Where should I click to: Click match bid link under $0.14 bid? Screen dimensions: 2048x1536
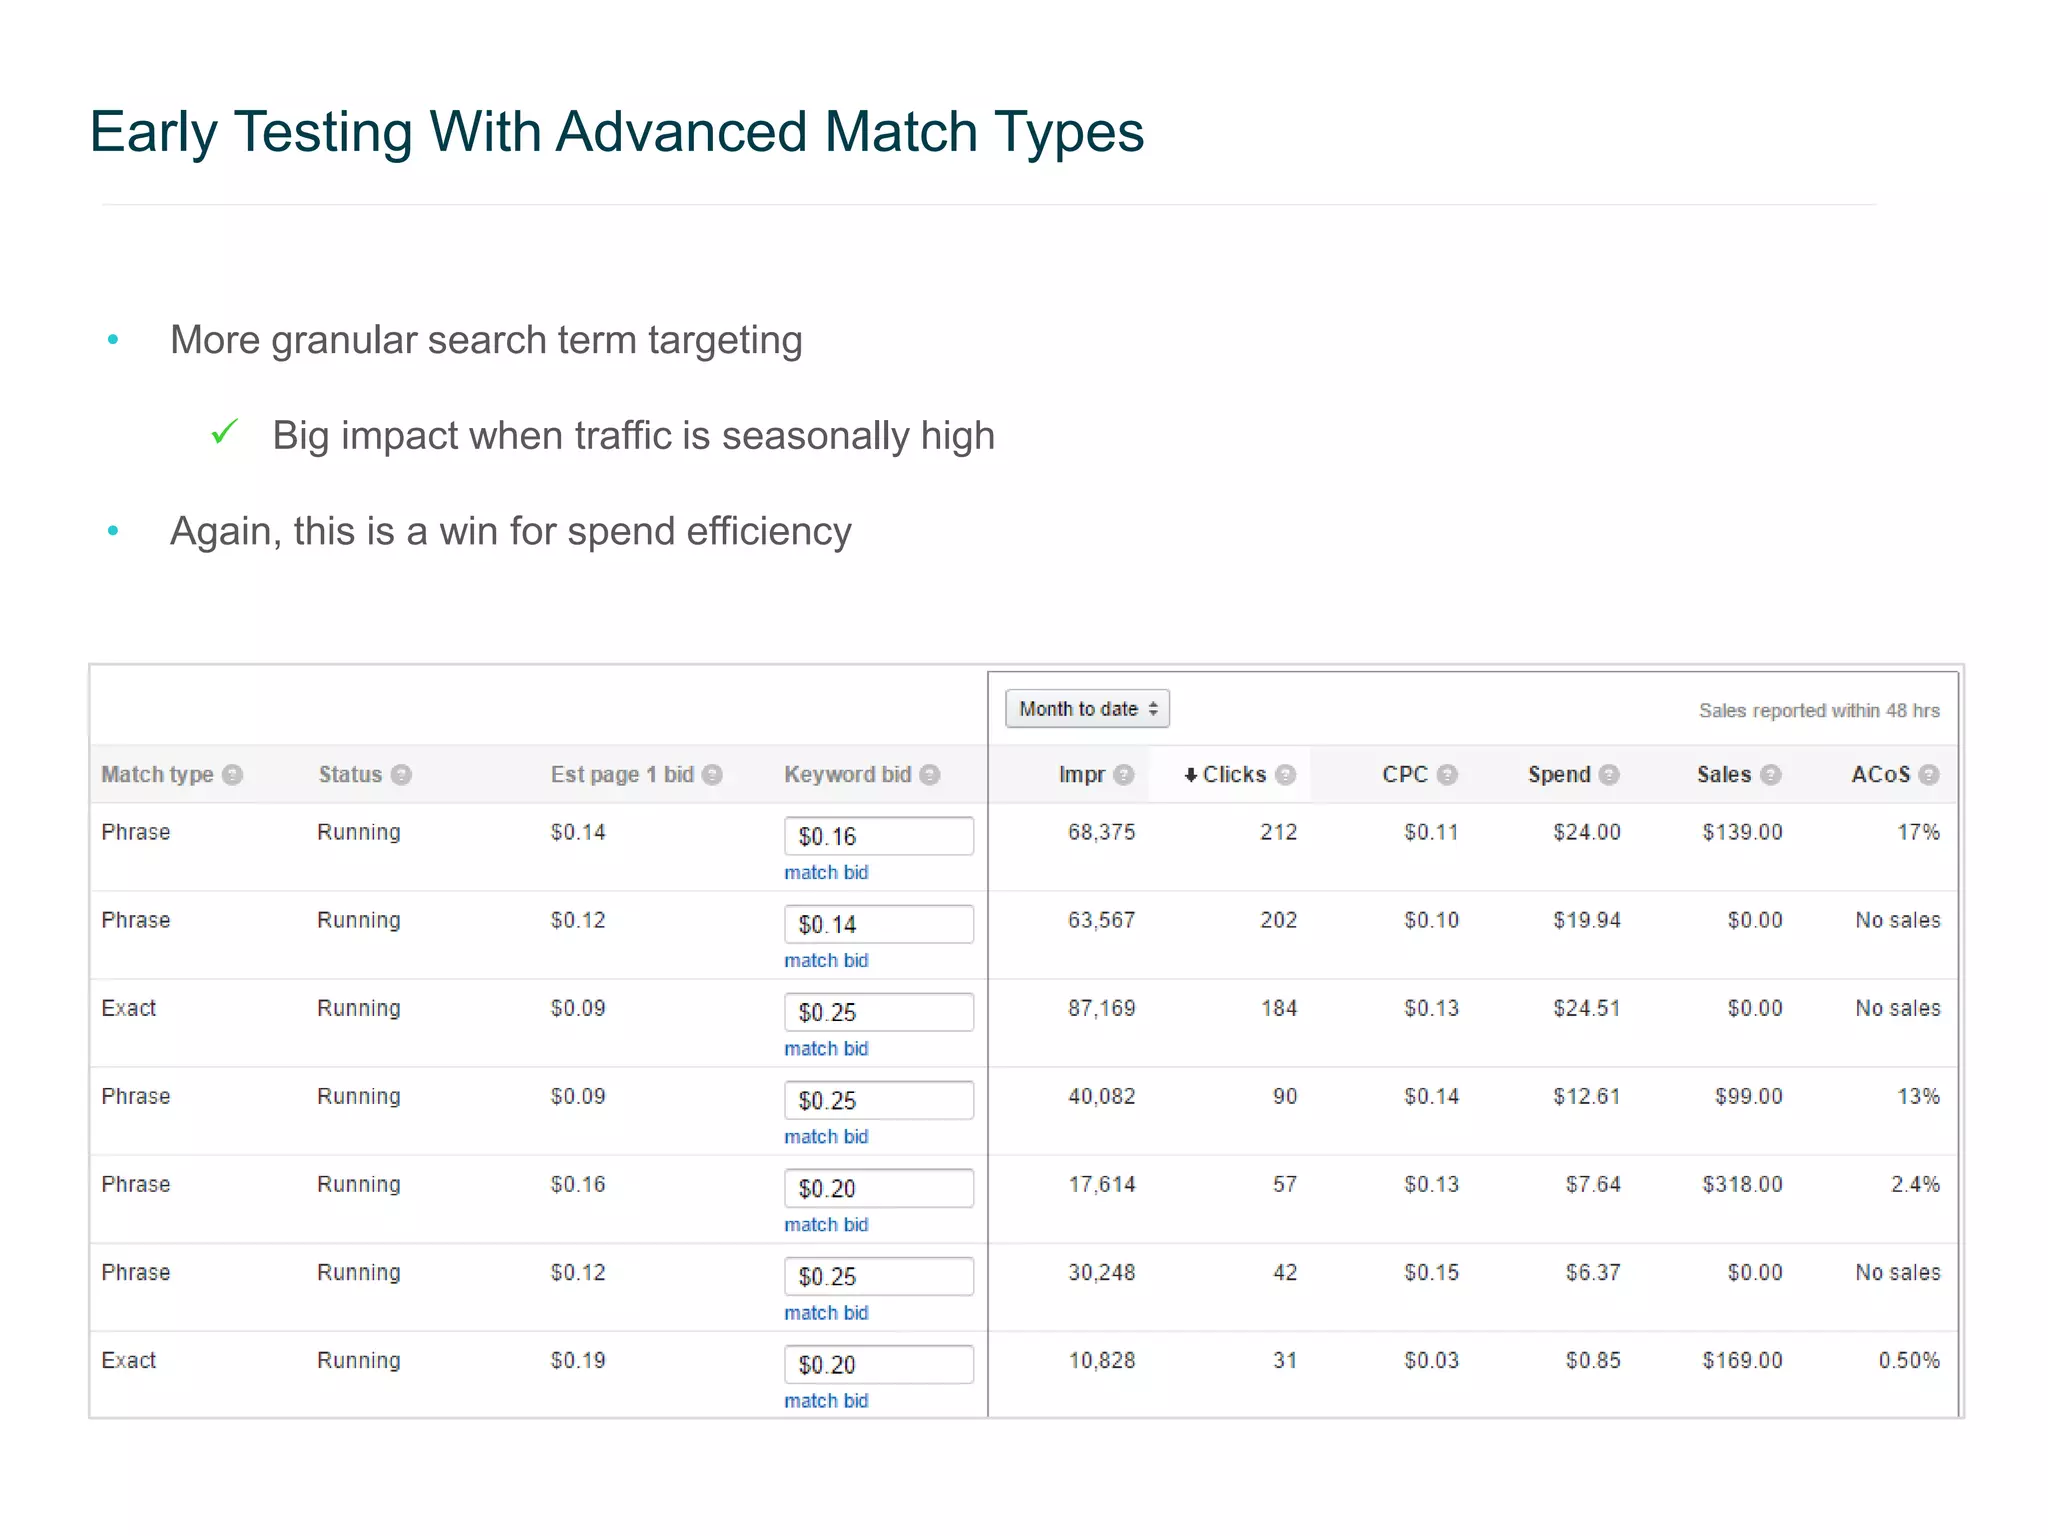[x=826, y=961]
